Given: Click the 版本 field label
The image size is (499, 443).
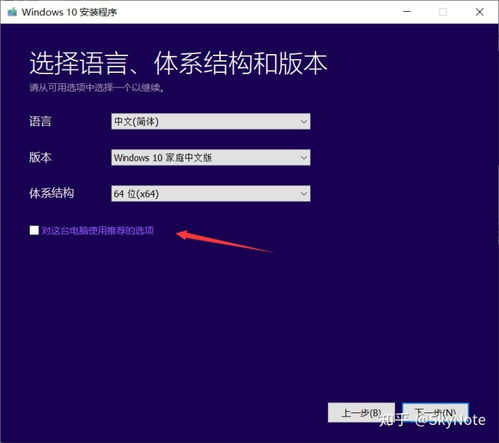Looking at the screenshot, I should coord(40,157).
